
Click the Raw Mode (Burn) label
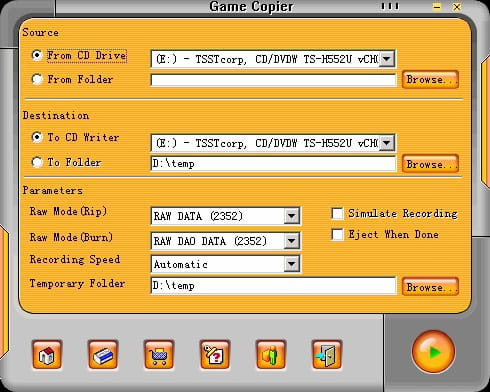tap(71, 237)
